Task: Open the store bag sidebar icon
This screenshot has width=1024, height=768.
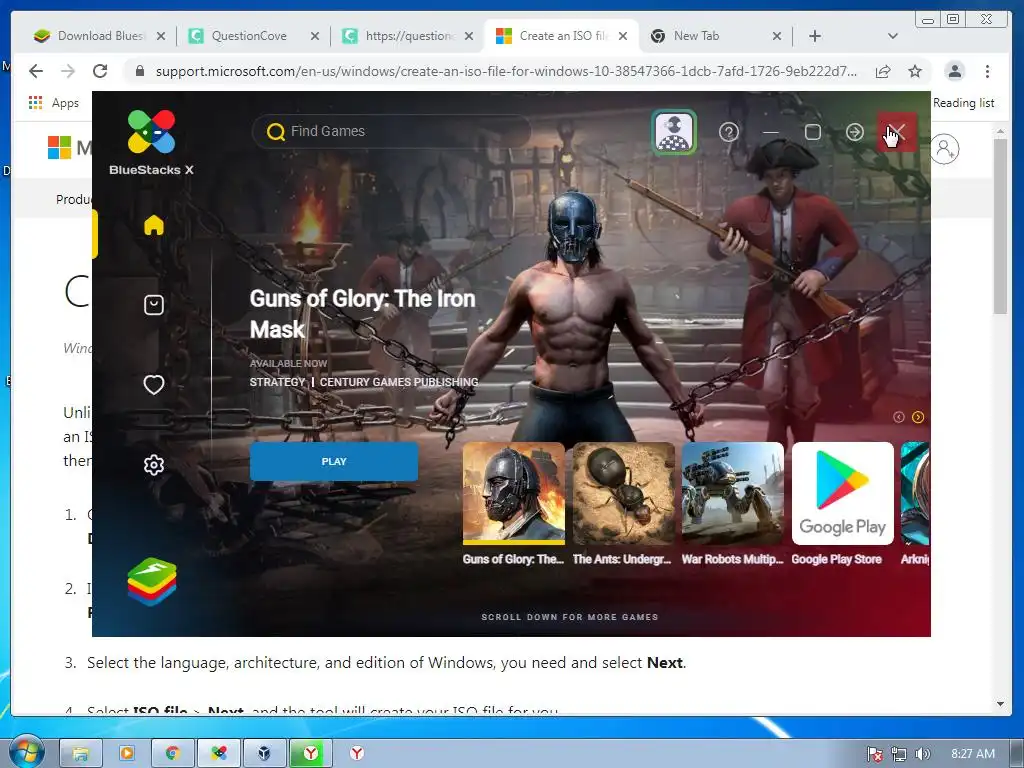Action: click(x=153, y=305)
